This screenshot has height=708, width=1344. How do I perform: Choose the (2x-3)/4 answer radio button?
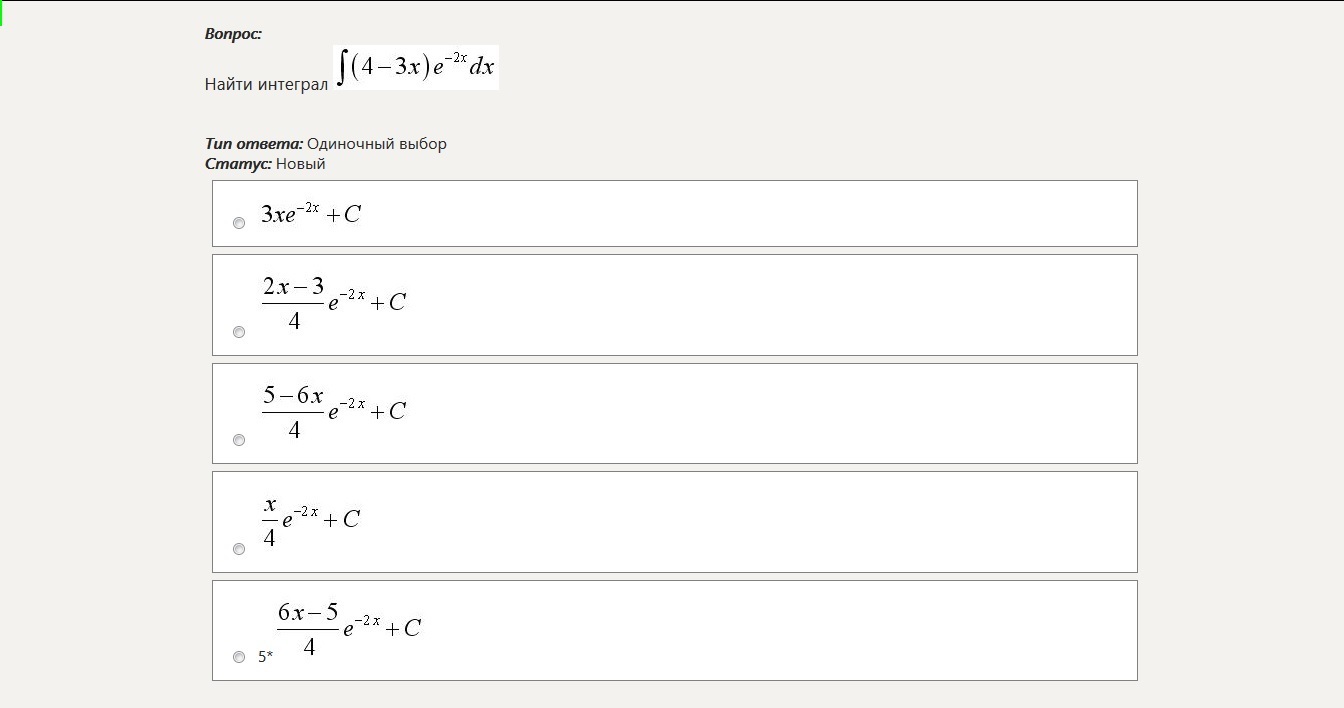point(239,332)
